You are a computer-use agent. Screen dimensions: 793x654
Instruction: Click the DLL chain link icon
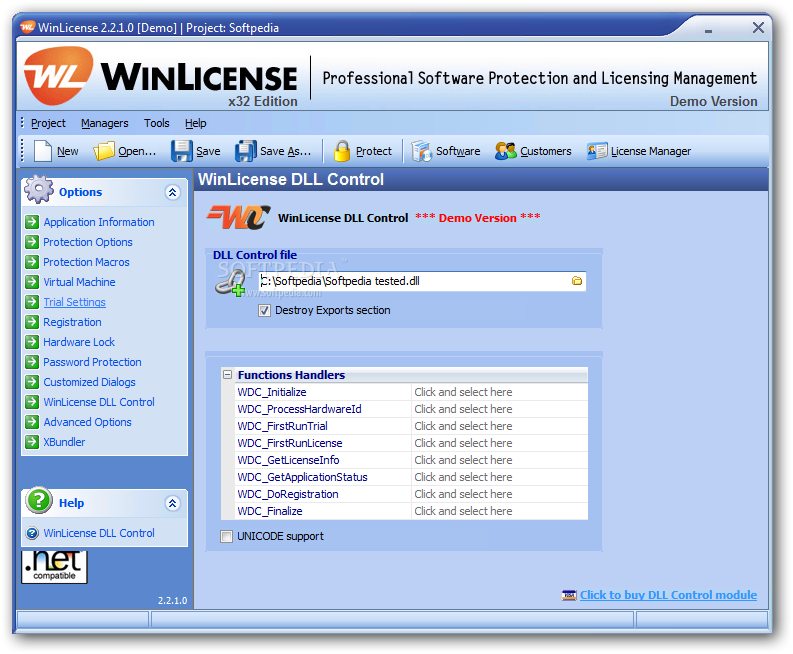[x=230, y=283]
